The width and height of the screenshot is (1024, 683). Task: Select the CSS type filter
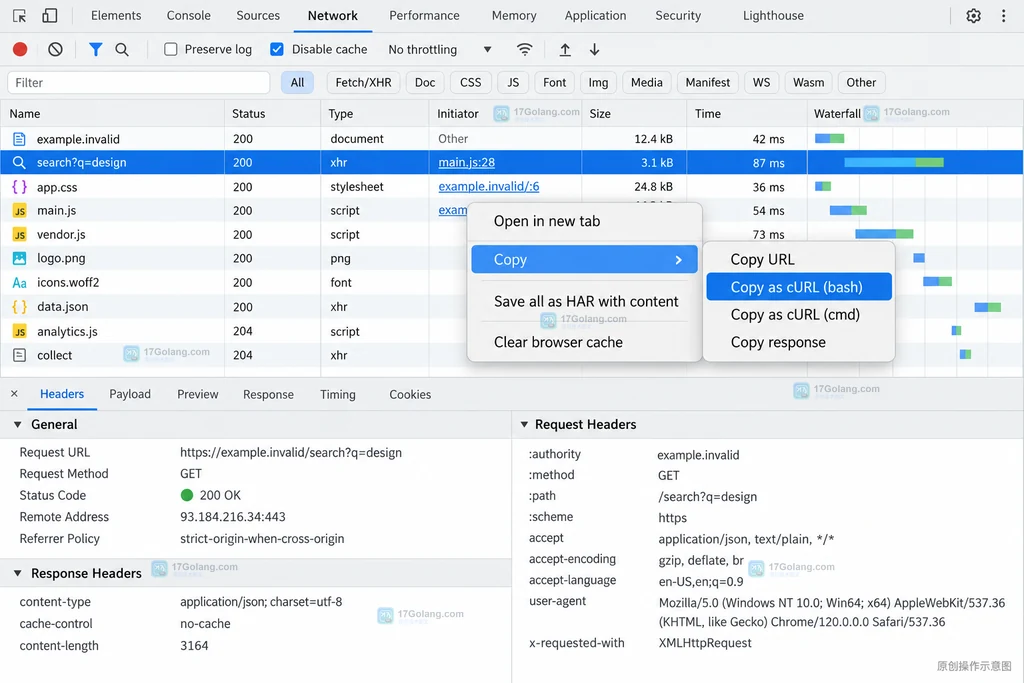[470, 82]
